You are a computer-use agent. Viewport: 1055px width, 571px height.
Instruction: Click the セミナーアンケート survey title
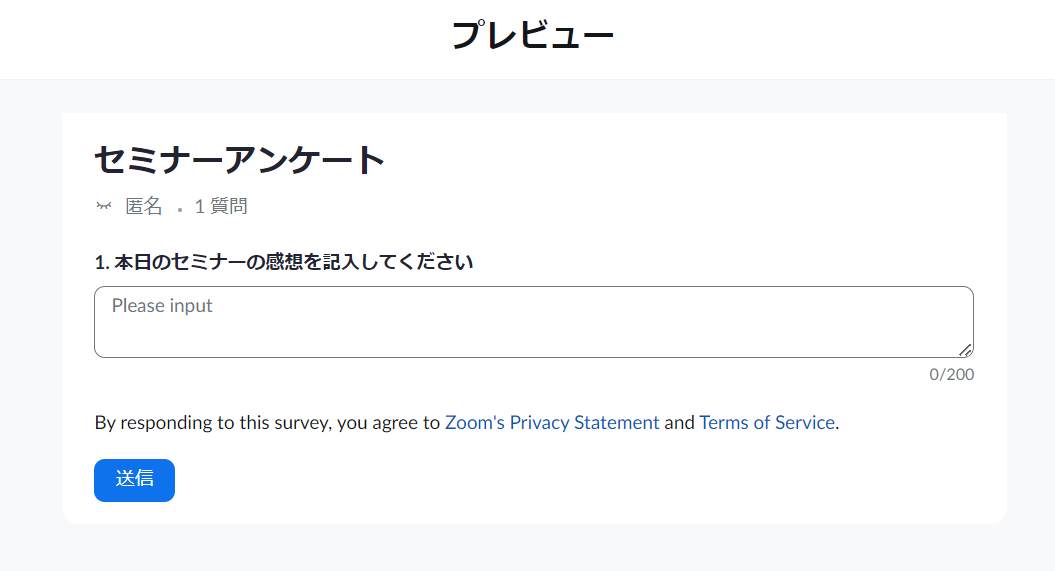point(240,160)
